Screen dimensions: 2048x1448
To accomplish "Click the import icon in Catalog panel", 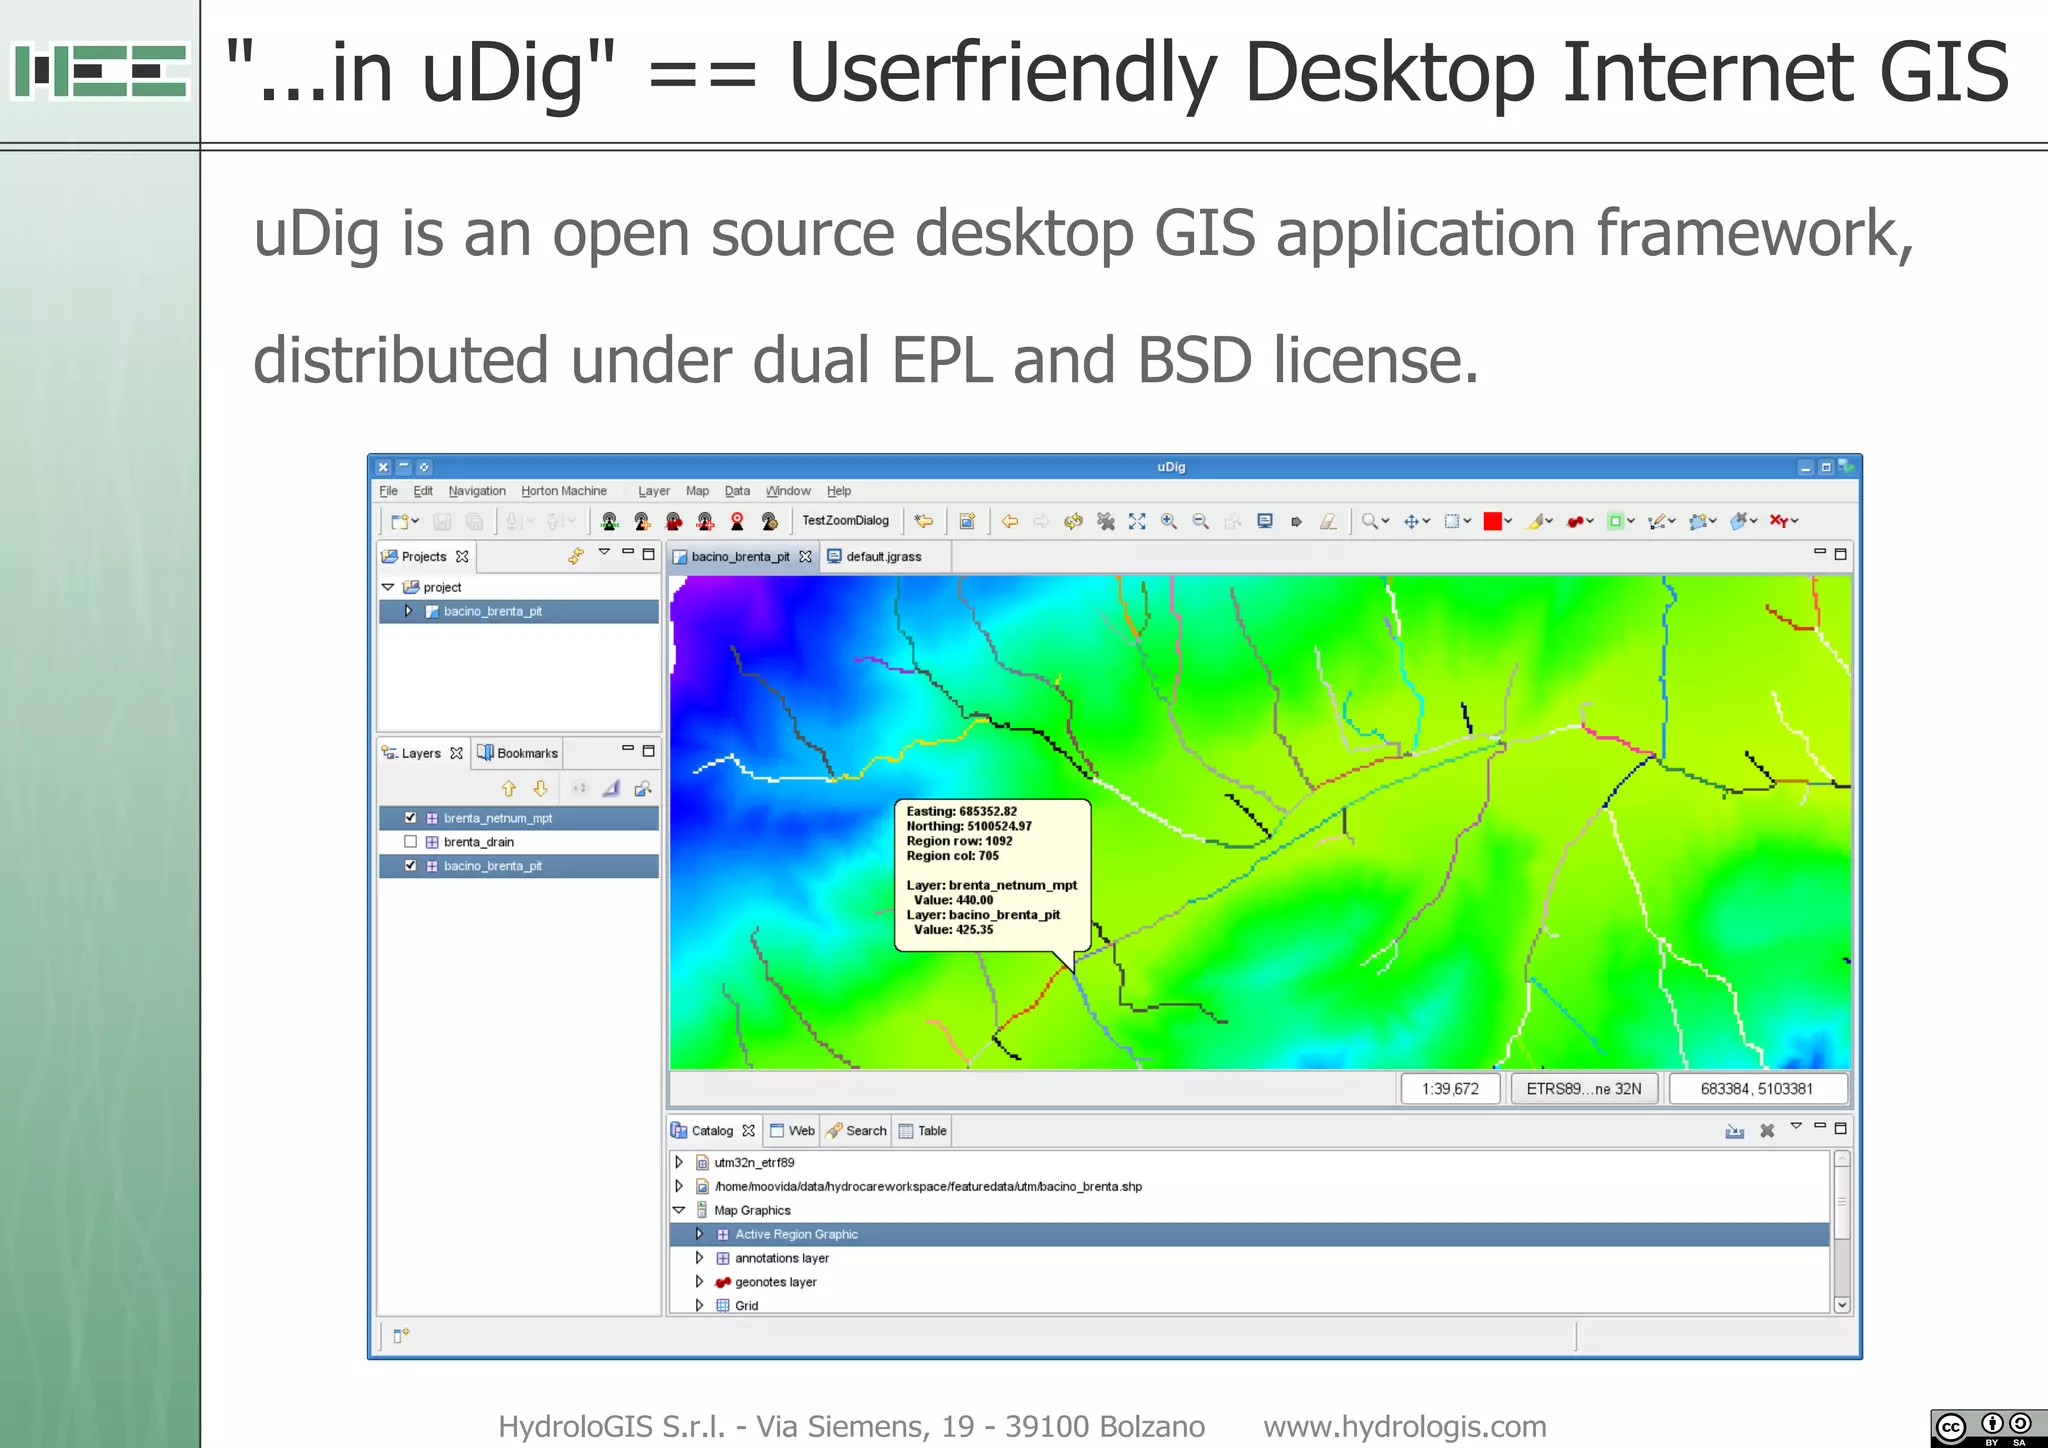I will 1735,1130.
